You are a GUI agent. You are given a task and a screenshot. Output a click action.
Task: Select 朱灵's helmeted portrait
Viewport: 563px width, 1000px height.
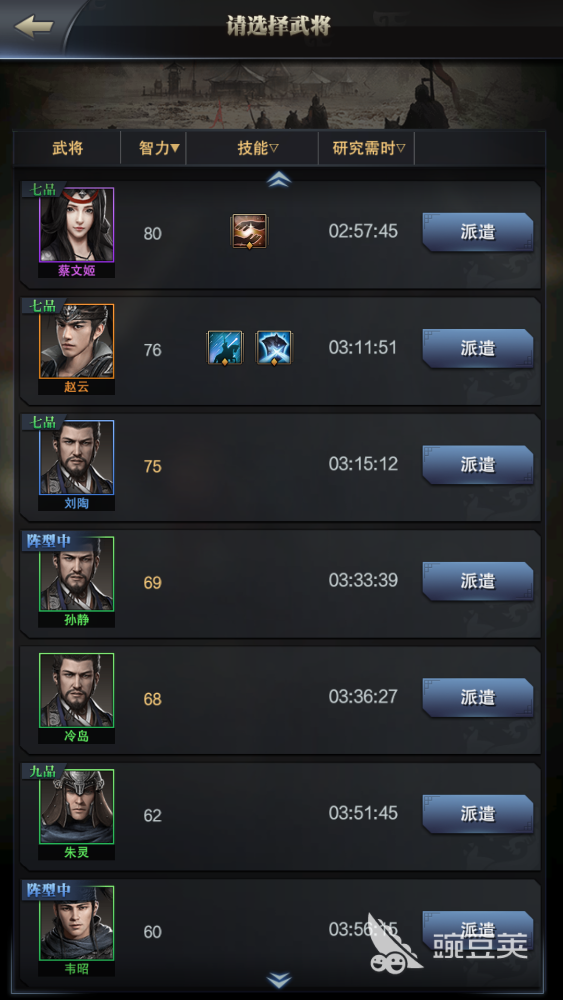77,807
